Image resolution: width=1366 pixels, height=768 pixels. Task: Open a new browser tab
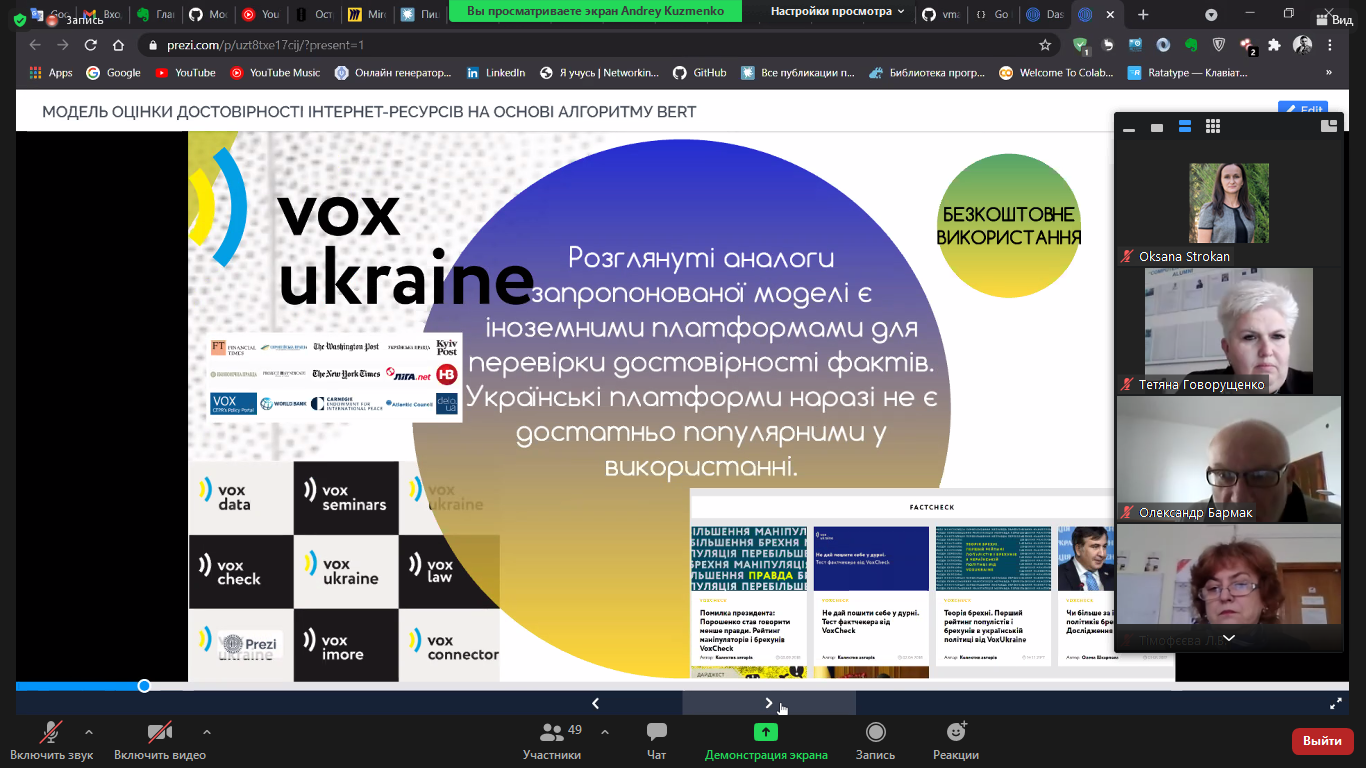pyautogui.click(x=1143, y=15)
